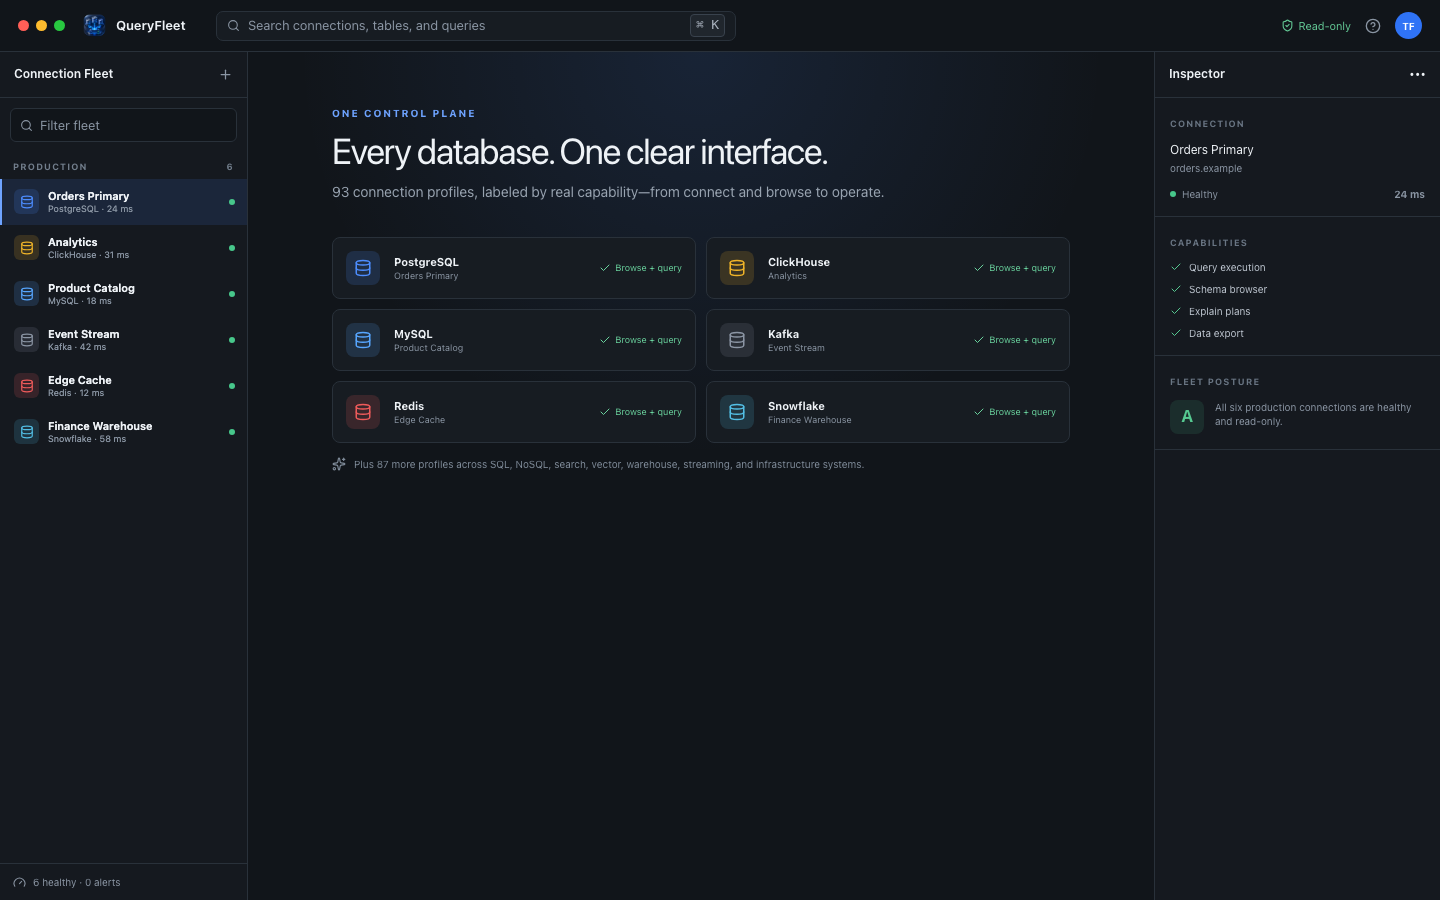The image size is (1440, 900).
Task: Click the fleet posture grade A badge
Action: [x=1187, y=416]
